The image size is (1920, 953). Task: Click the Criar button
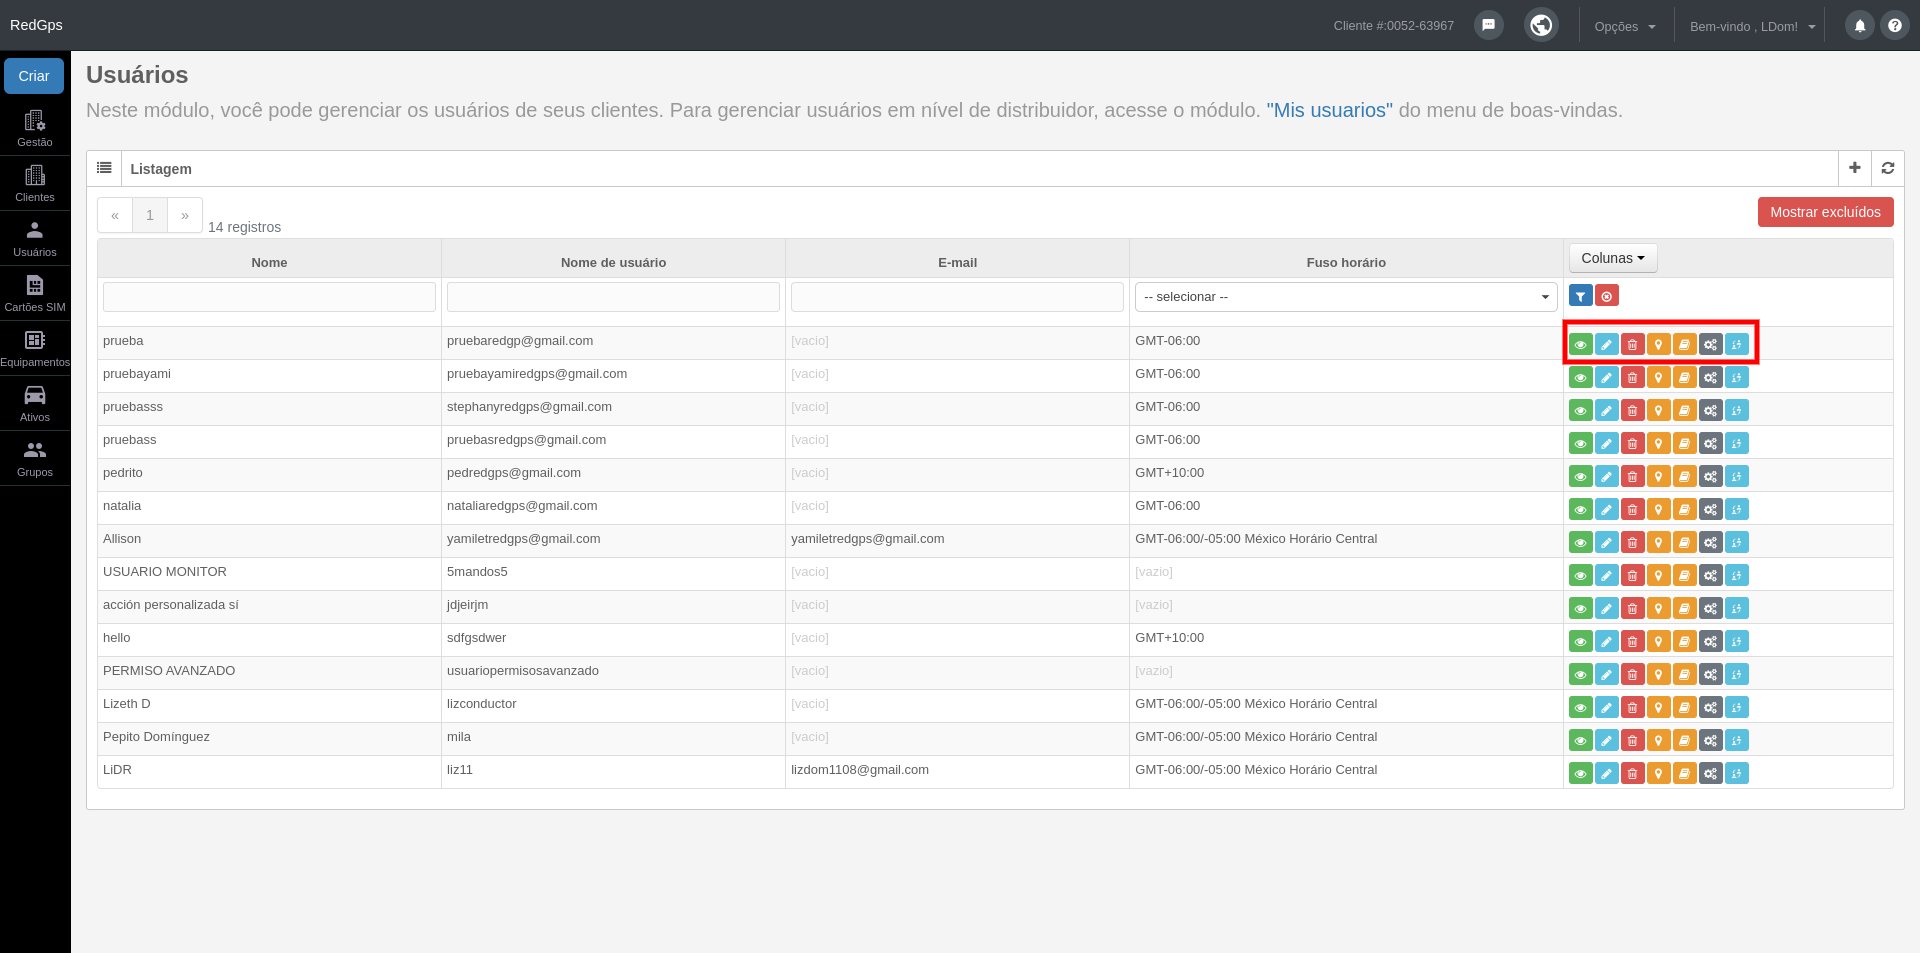coord(34,76)
